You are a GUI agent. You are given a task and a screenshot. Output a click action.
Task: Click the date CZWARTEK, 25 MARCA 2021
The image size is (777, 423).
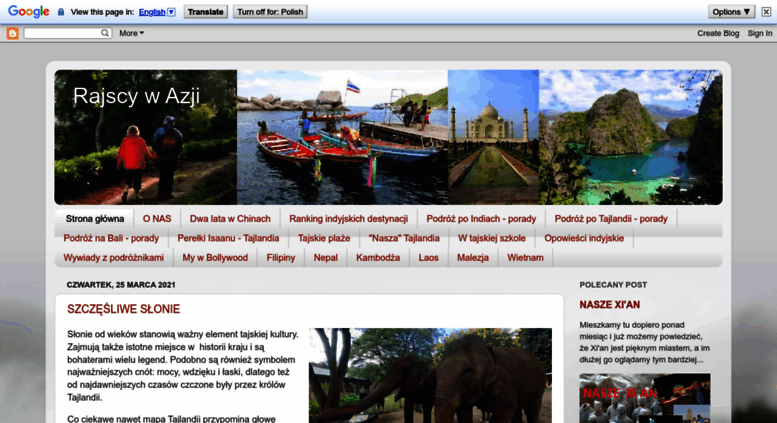(121, 285)
